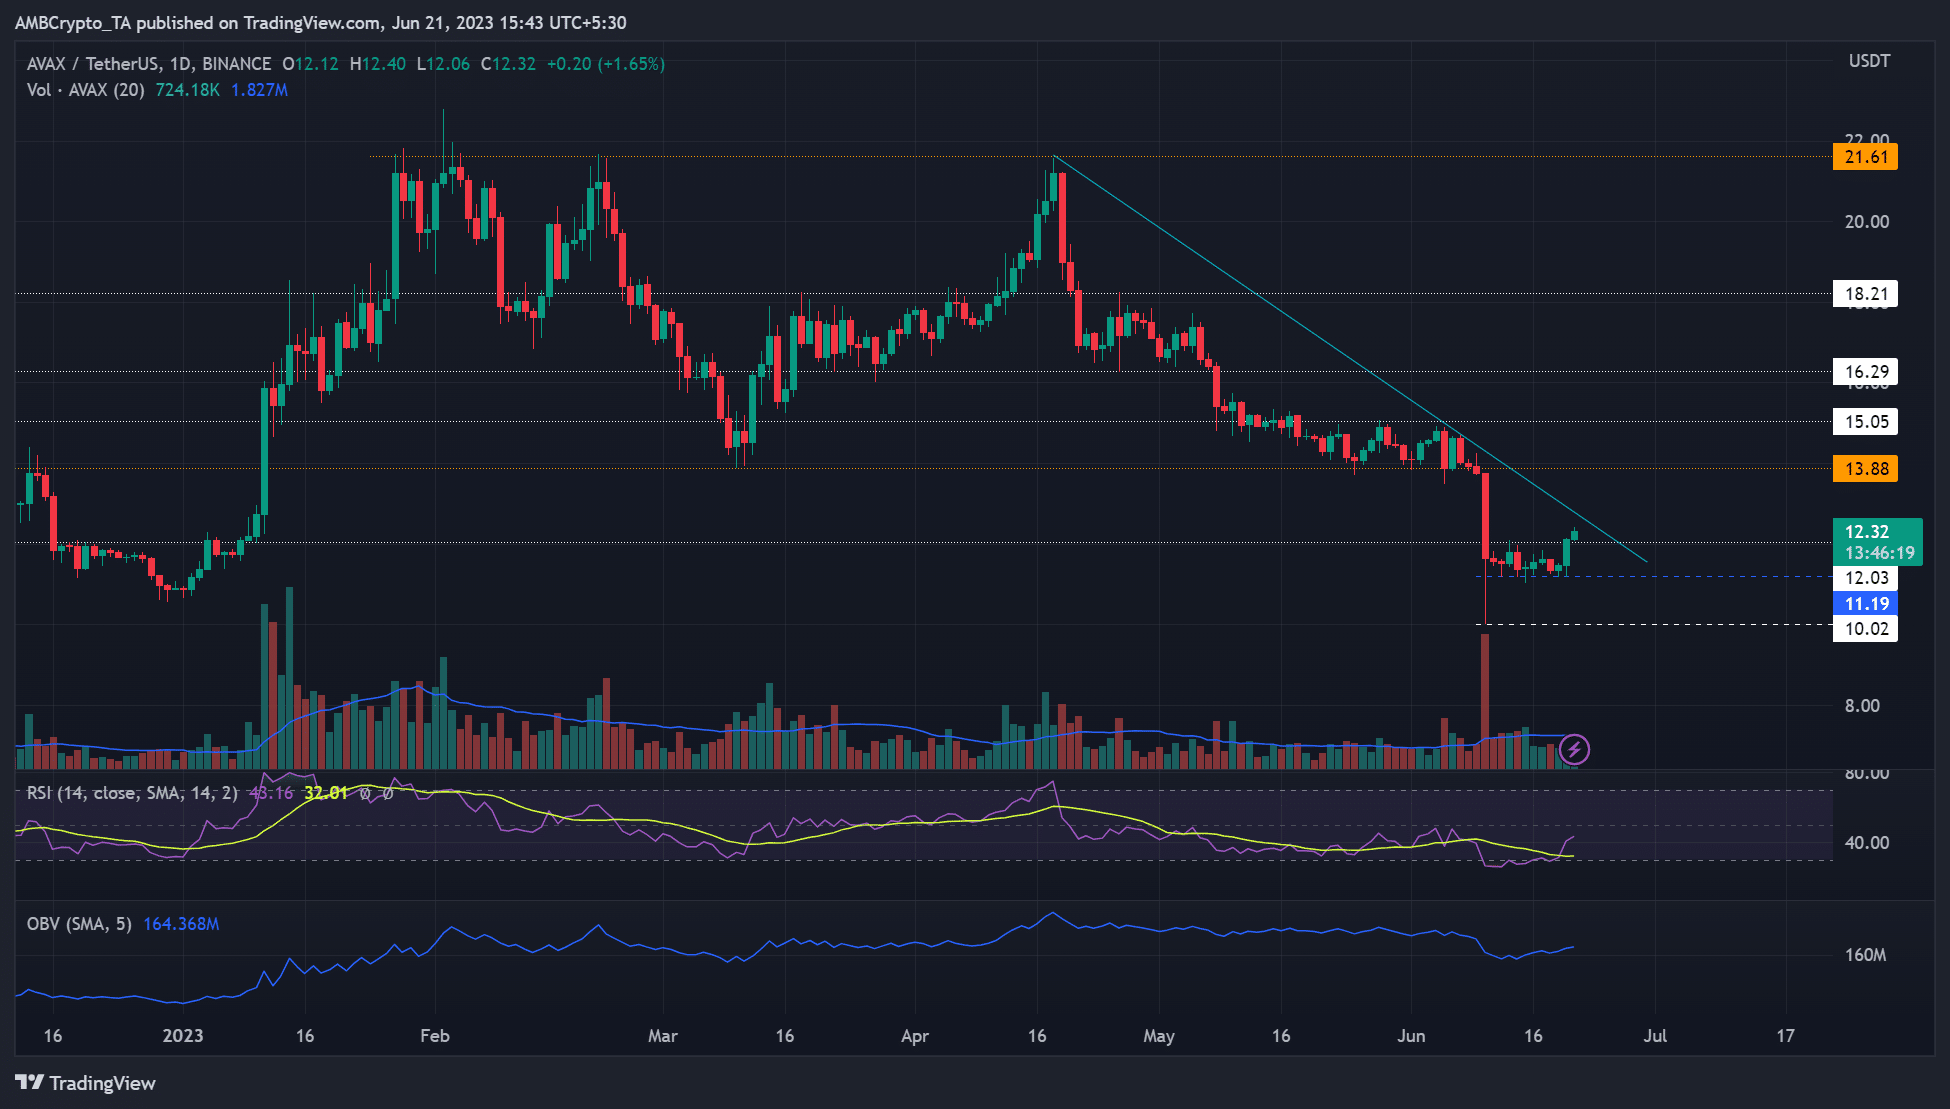Select the Vol · AVAX (20) legend
The image size is (1950, 1109).
pos(86,90)
